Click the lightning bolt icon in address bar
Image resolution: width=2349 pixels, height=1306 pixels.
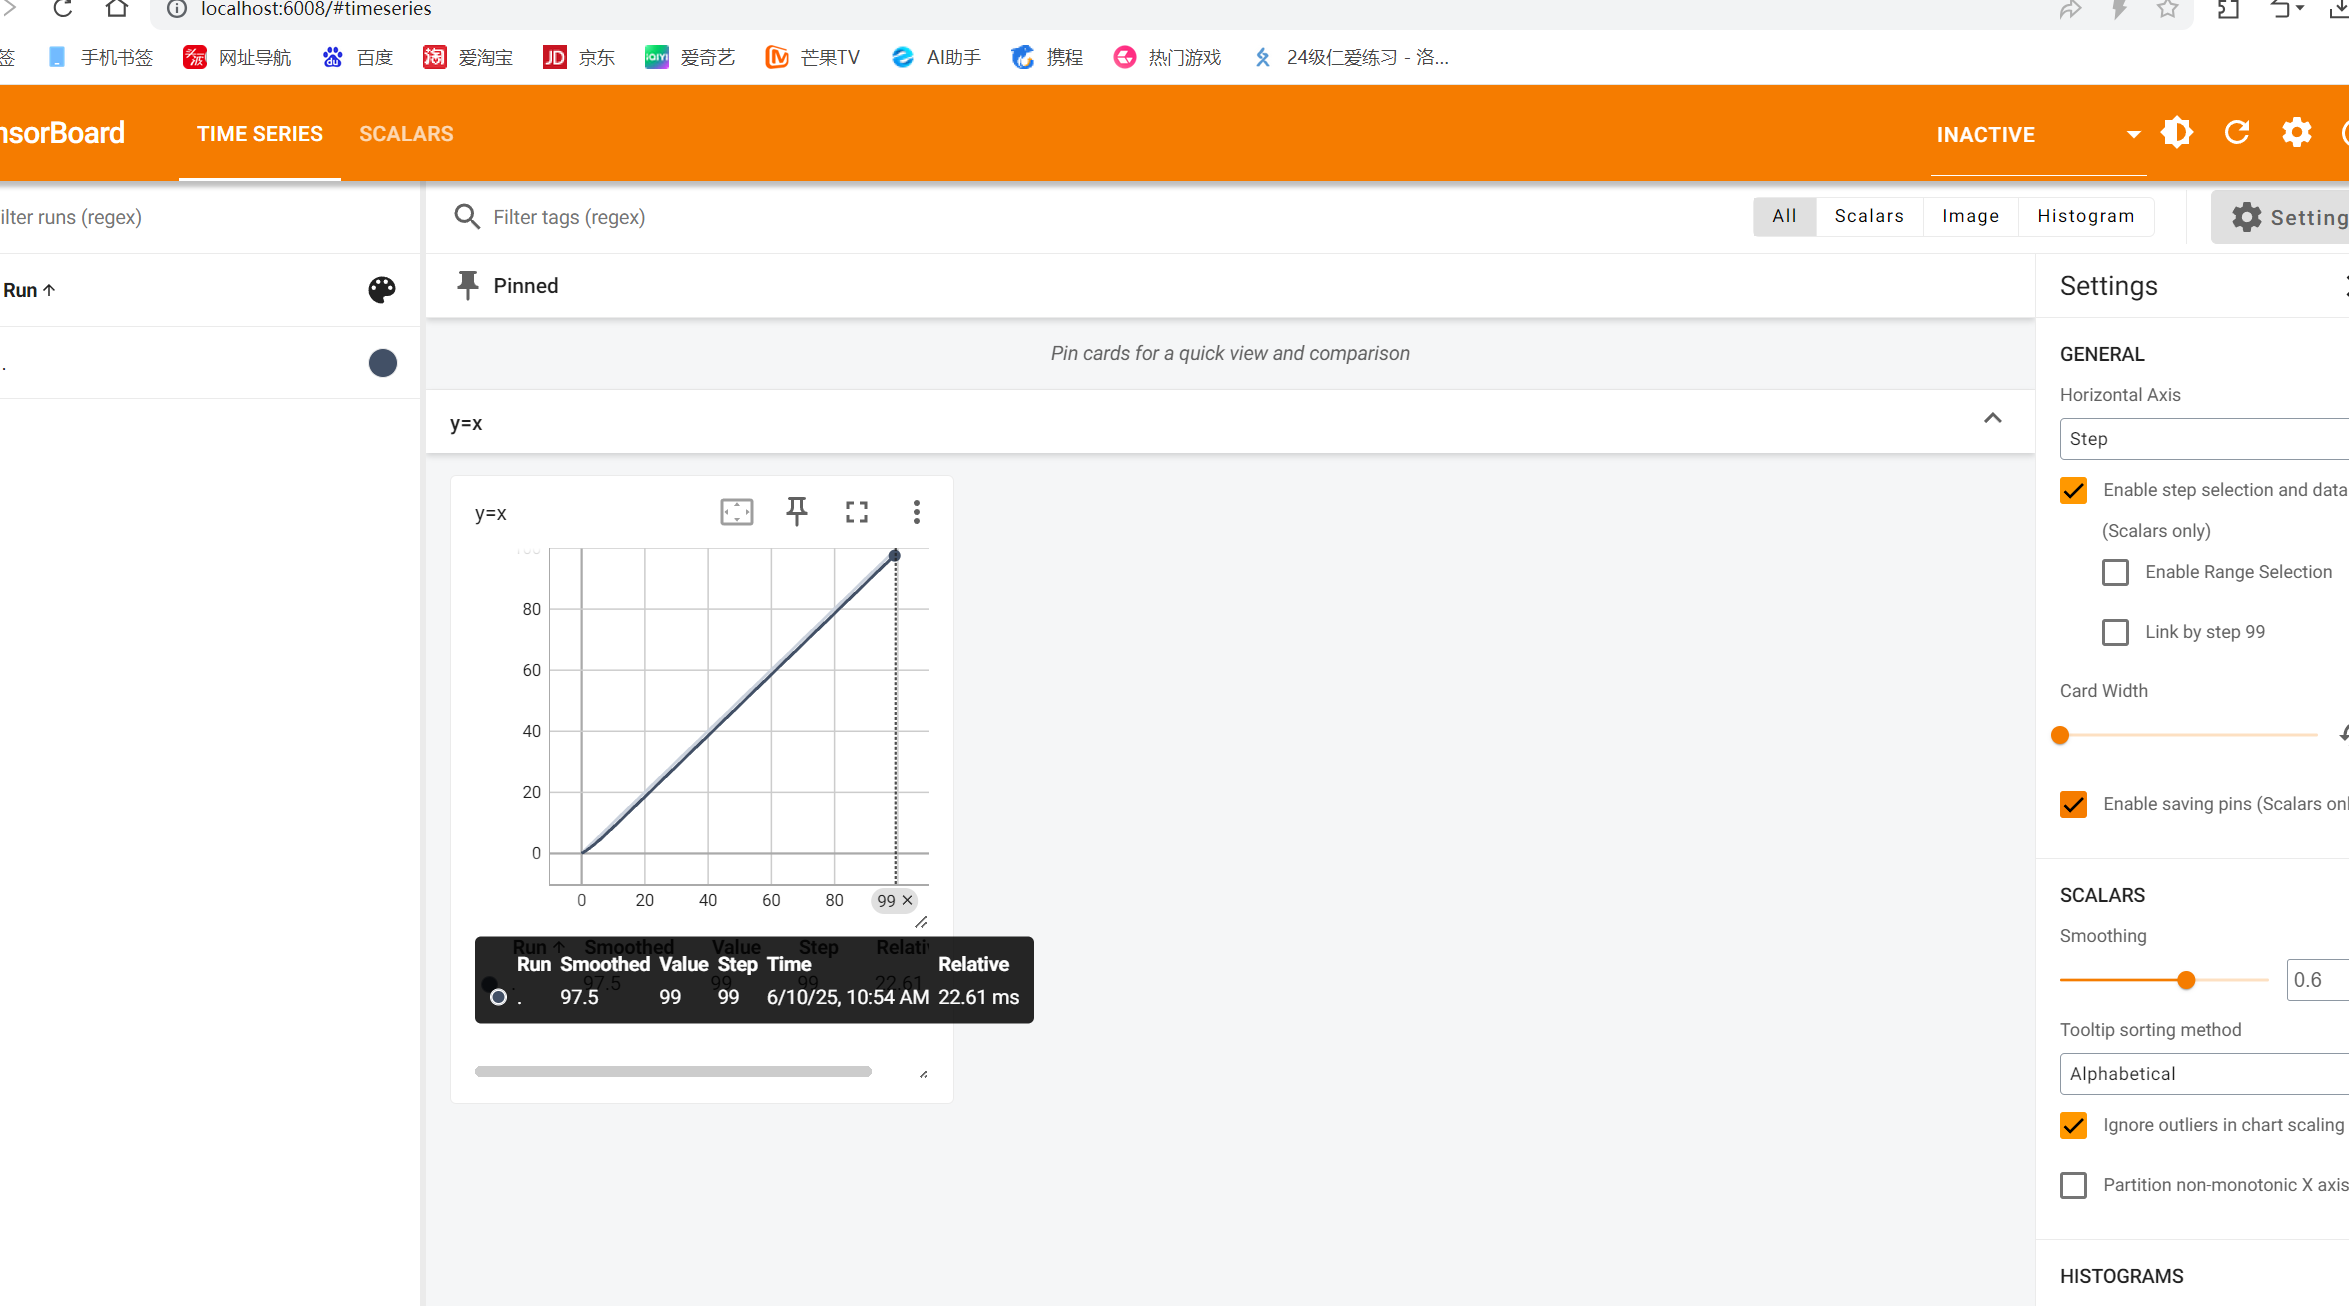2119,9
